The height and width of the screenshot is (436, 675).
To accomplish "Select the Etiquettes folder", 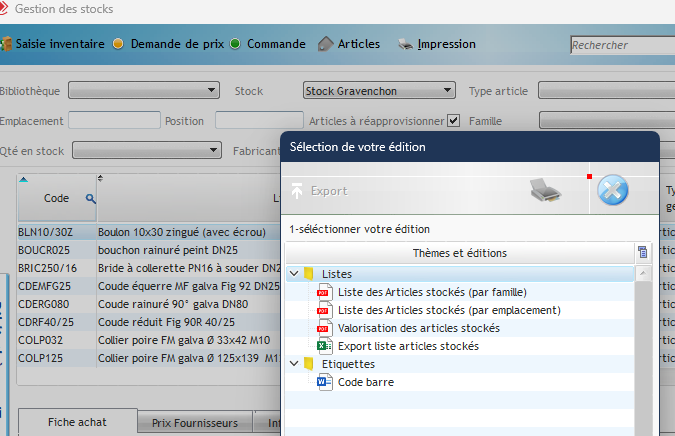I will point(348,364).
